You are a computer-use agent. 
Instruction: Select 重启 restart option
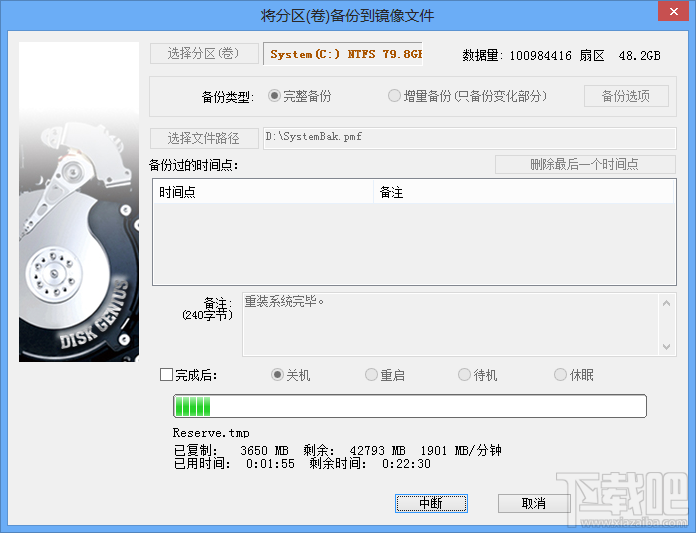tap(384, 375)
